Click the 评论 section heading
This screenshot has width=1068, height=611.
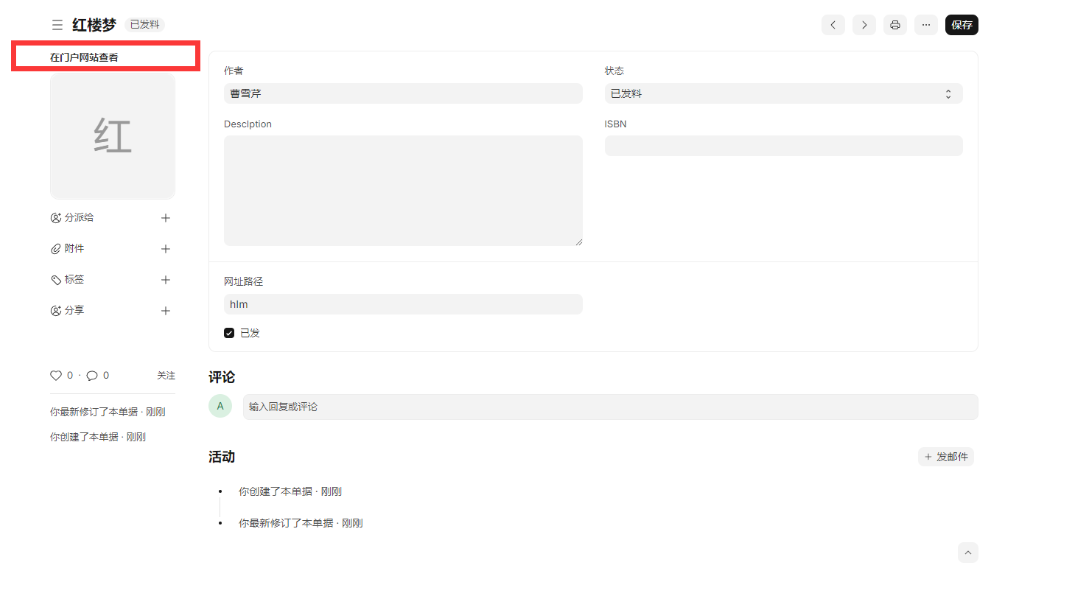[221, 377]
